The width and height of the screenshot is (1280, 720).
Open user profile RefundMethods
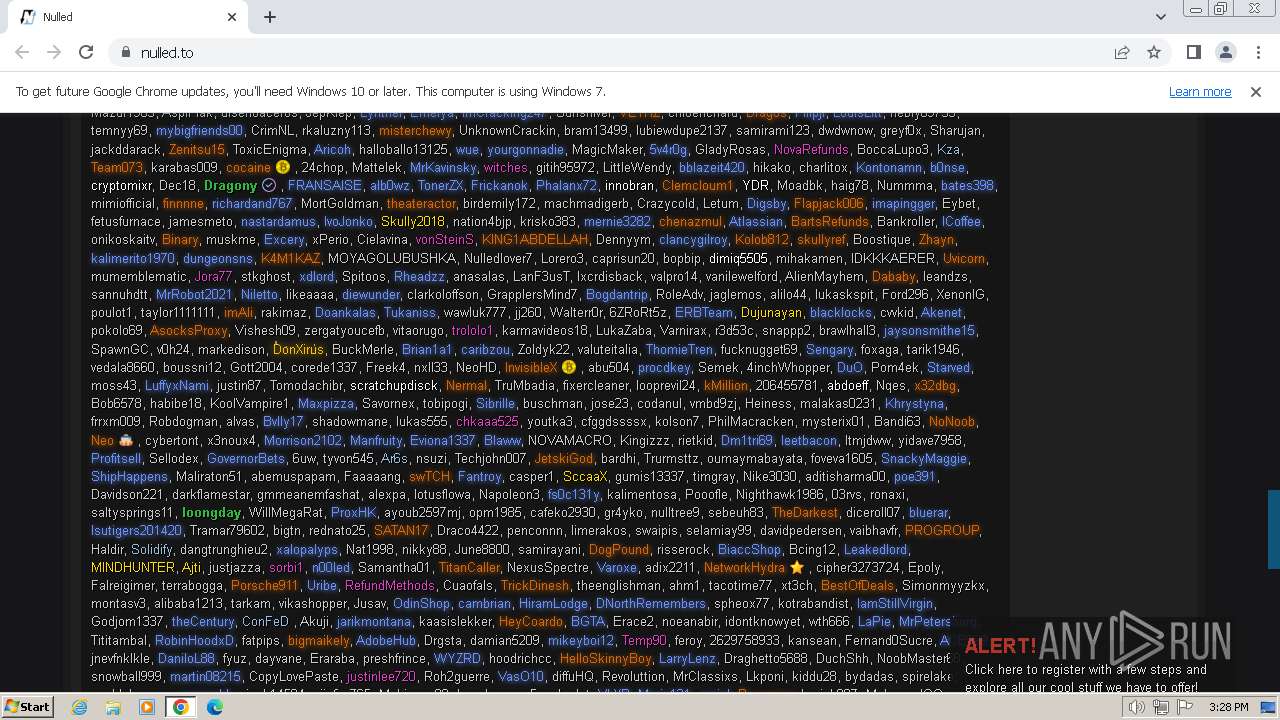(x=390, y=586)
